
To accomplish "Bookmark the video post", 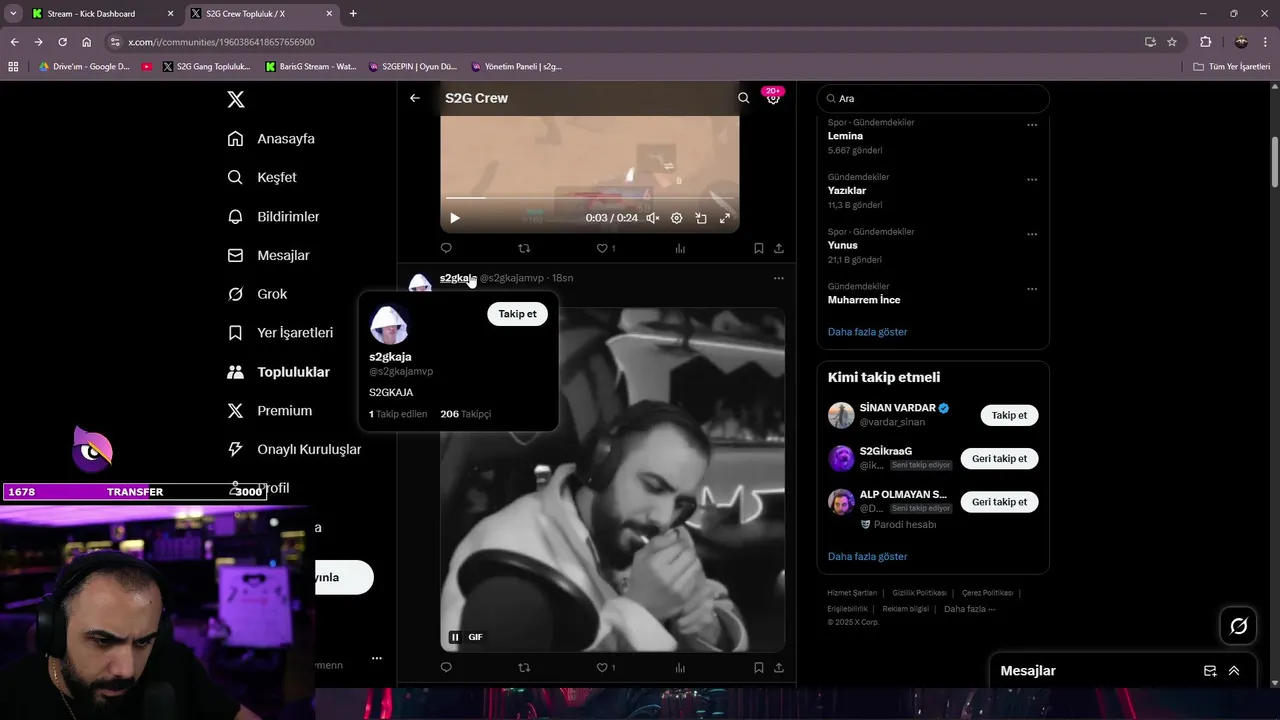I will pos(759,248).
